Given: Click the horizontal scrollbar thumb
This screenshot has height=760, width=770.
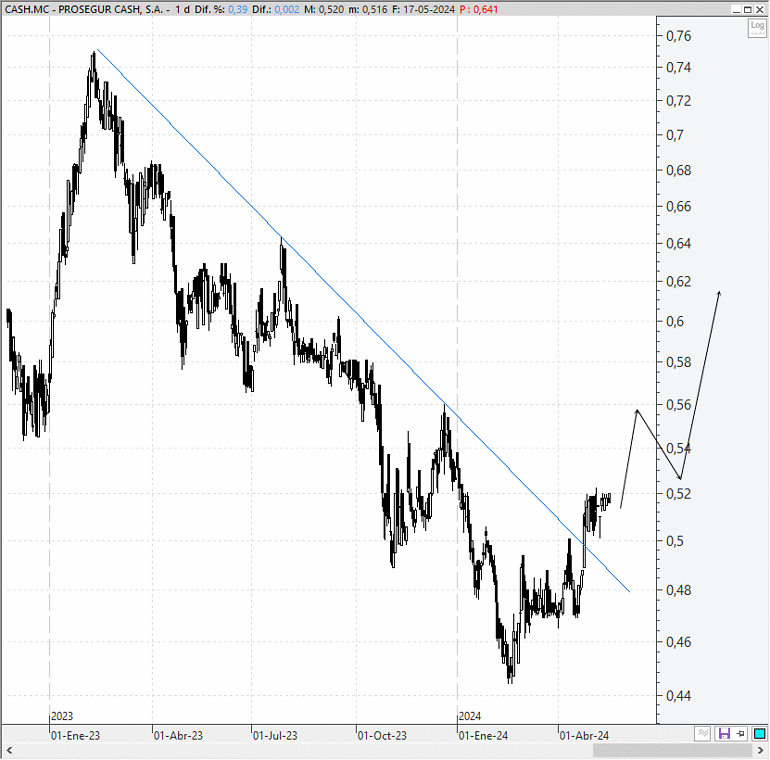Looking at the screenshot, I should click(x=672, y=750).
